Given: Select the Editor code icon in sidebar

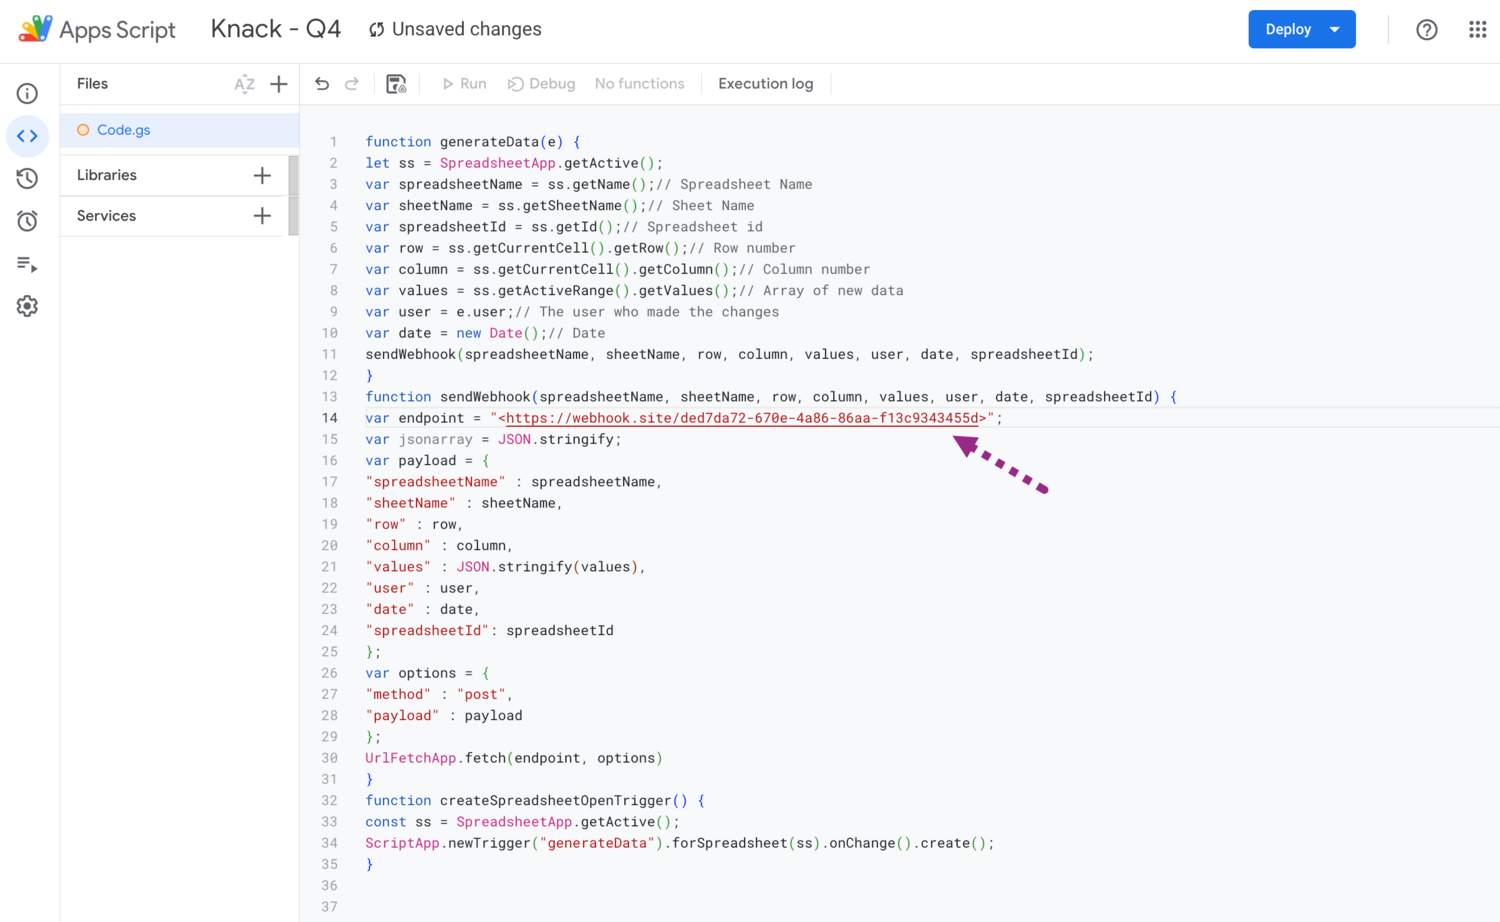Looking at the screenshot, I should click(27, 136).
